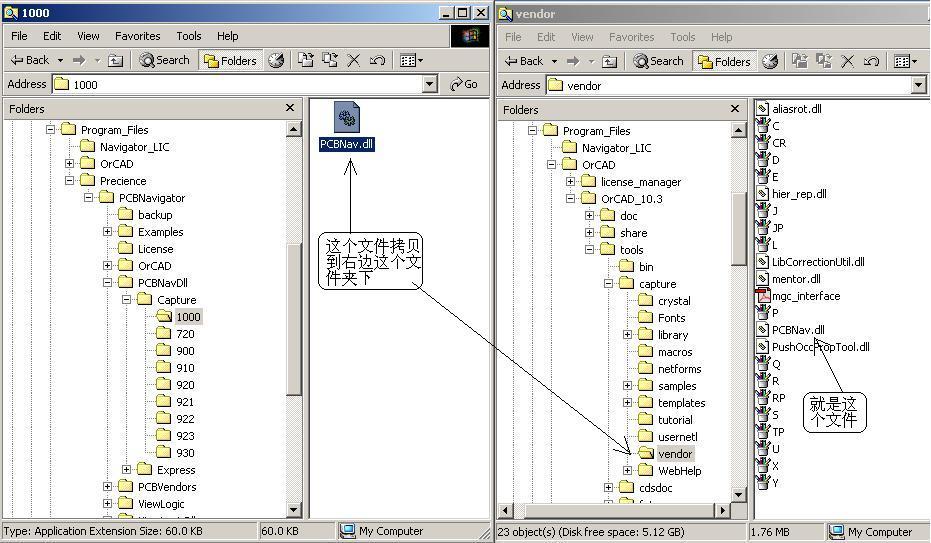Select folder 720 in tree
The width and height of the screenshot is (931, 543).
coord(185,334)
